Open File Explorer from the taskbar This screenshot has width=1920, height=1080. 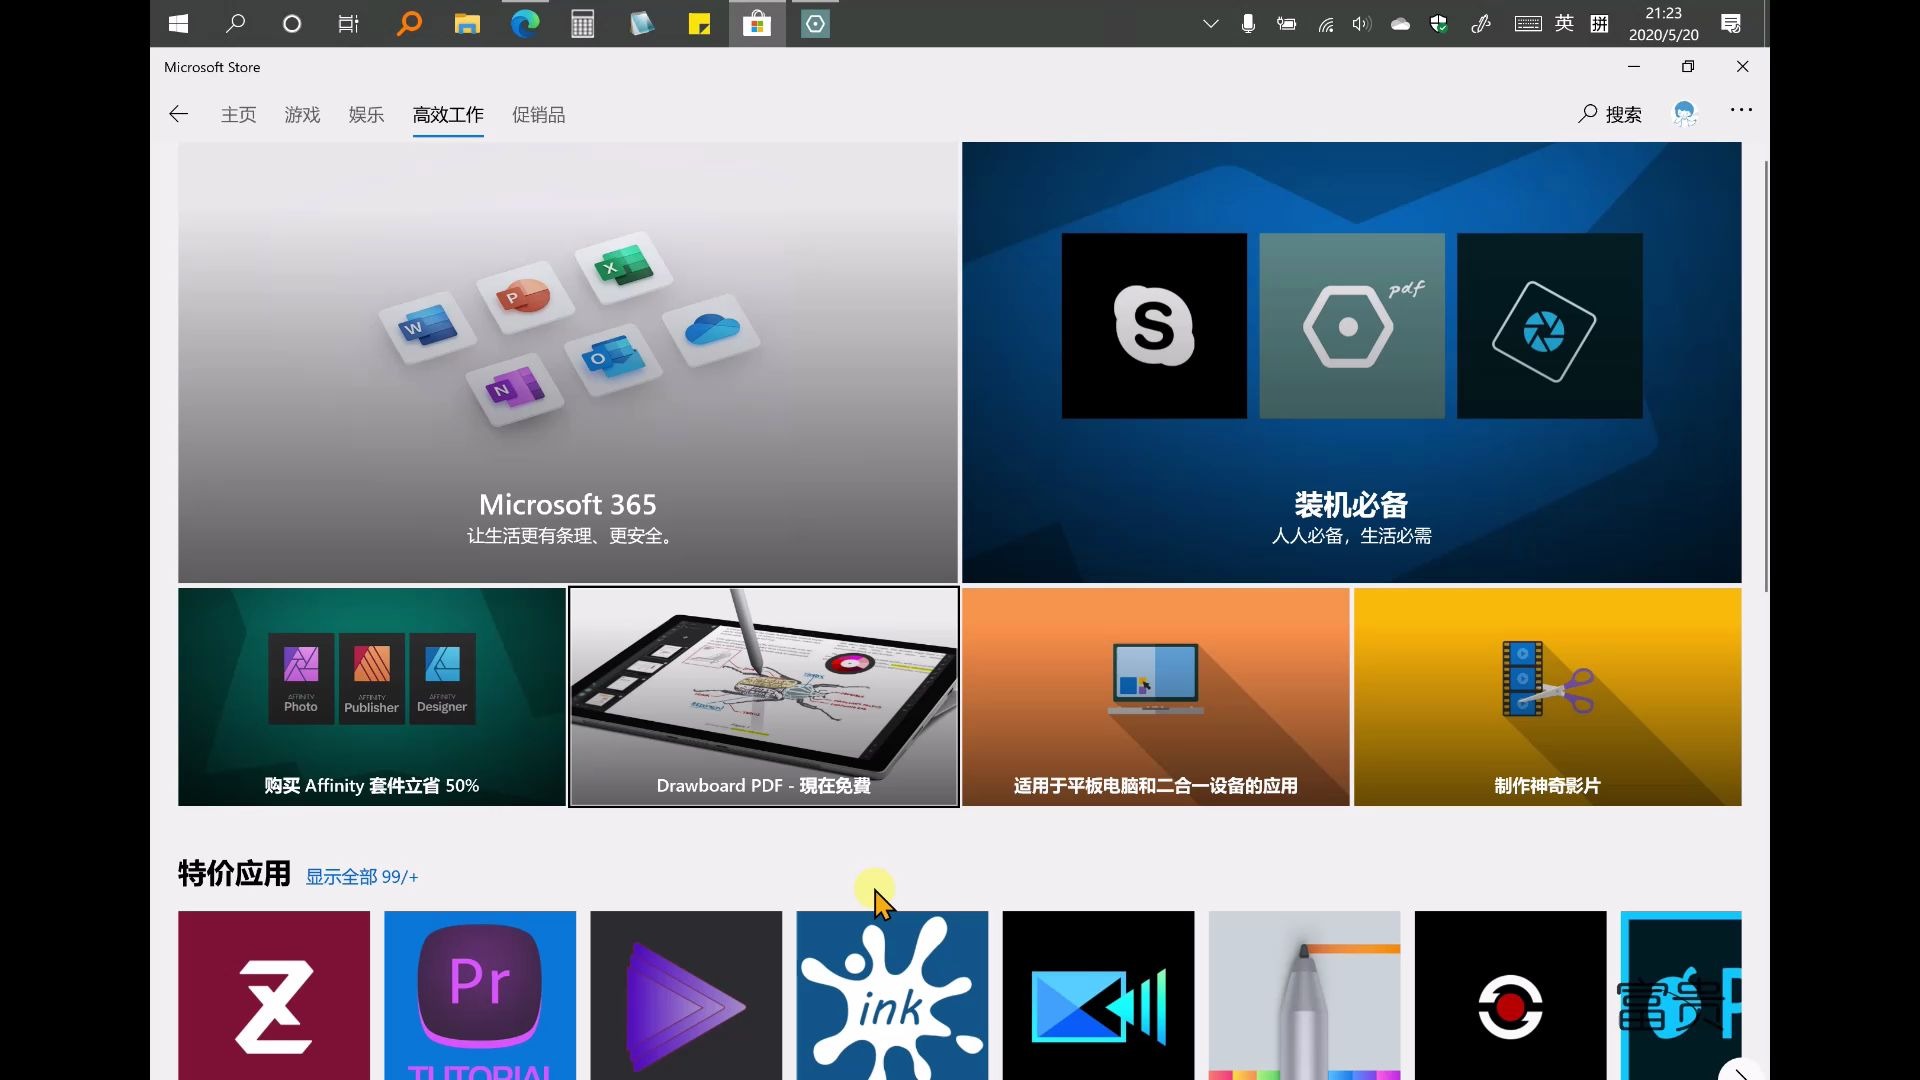pos(467,24)
